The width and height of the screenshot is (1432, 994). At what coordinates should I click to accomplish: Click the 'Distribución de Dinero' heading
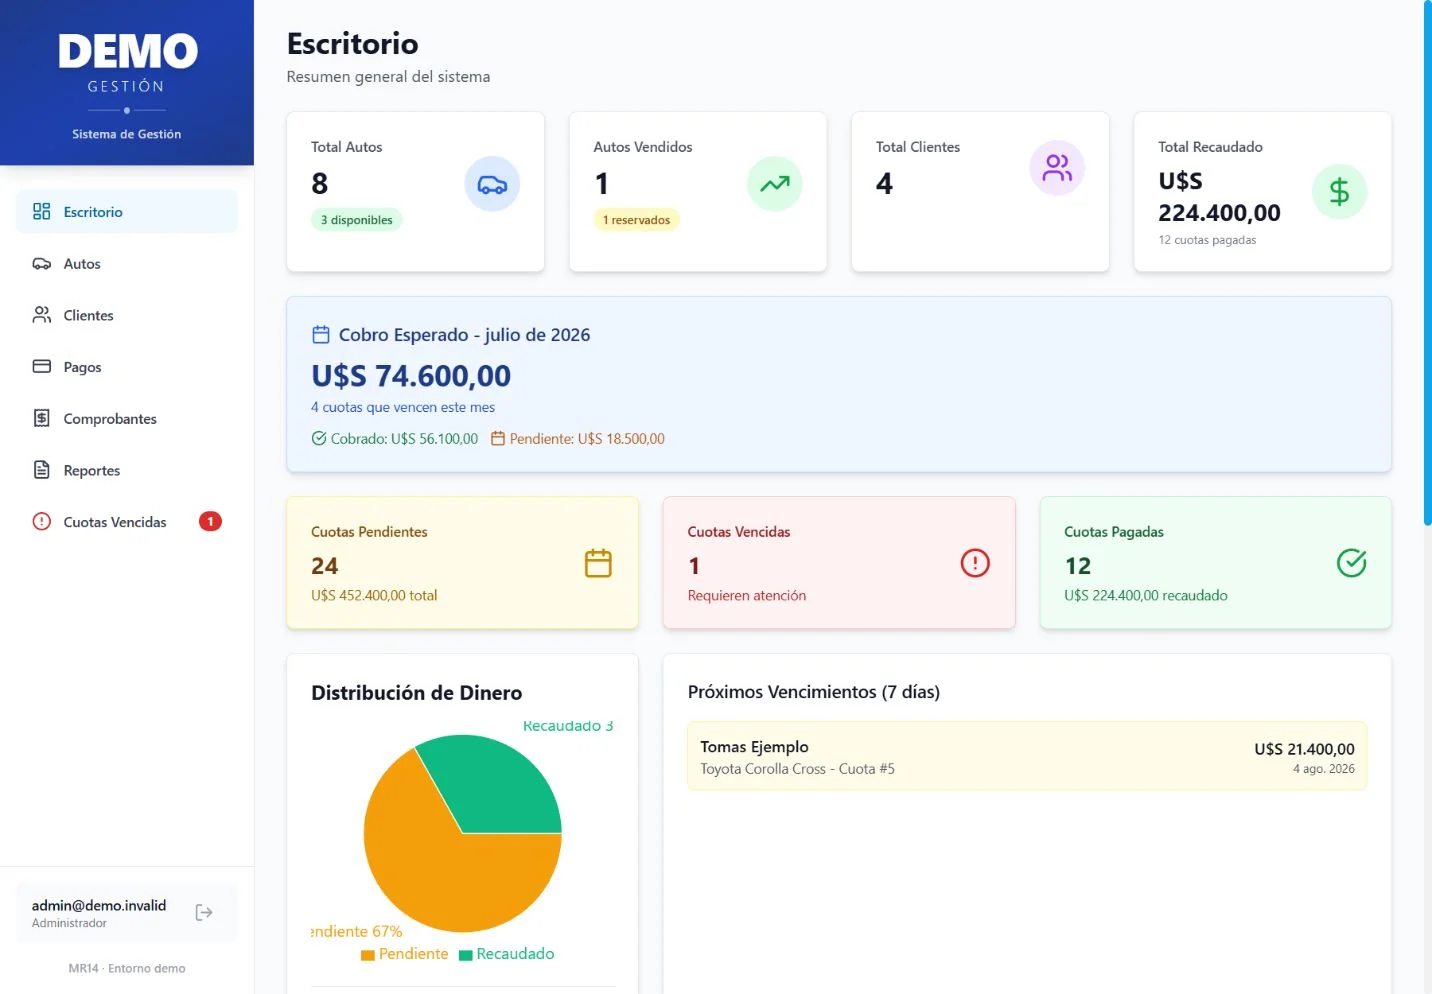[416, 693]
